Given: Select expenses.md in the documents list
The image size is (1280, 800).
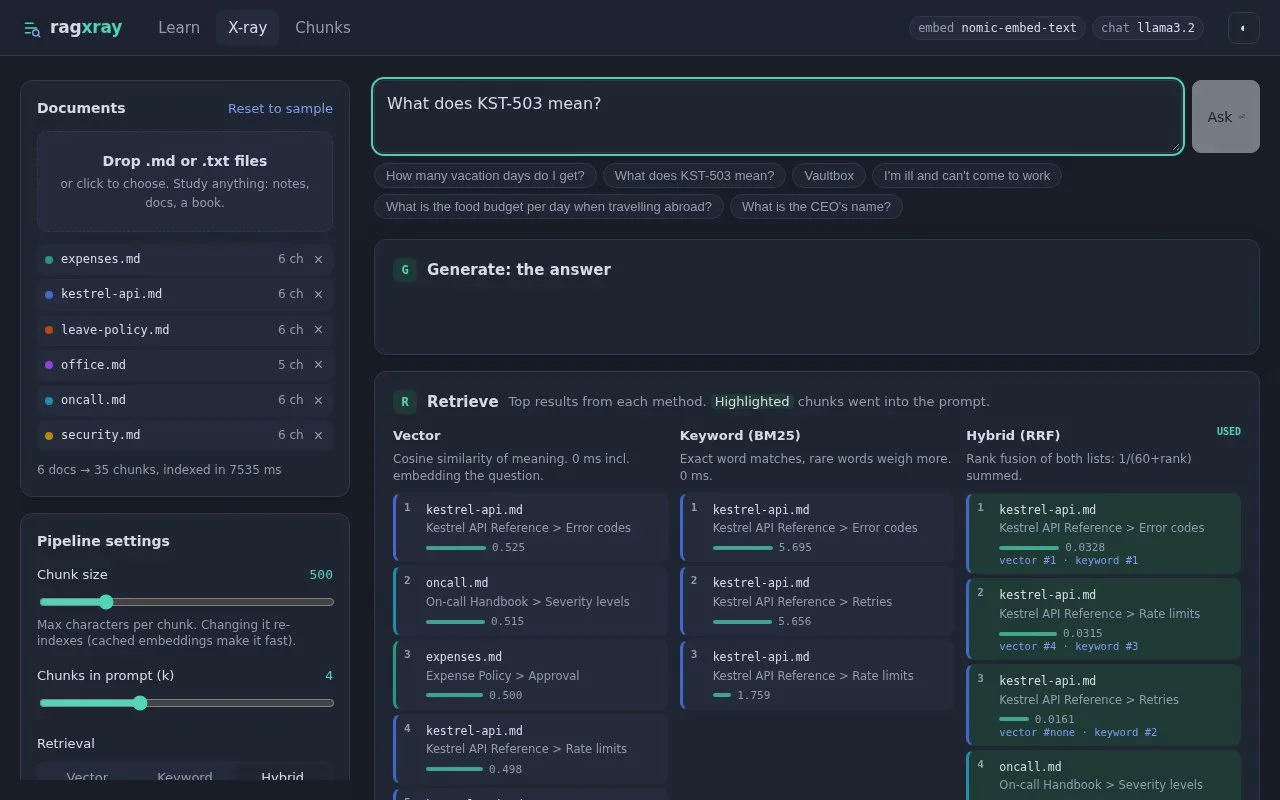Looking at the screenshot, I should tap(185, 259).
